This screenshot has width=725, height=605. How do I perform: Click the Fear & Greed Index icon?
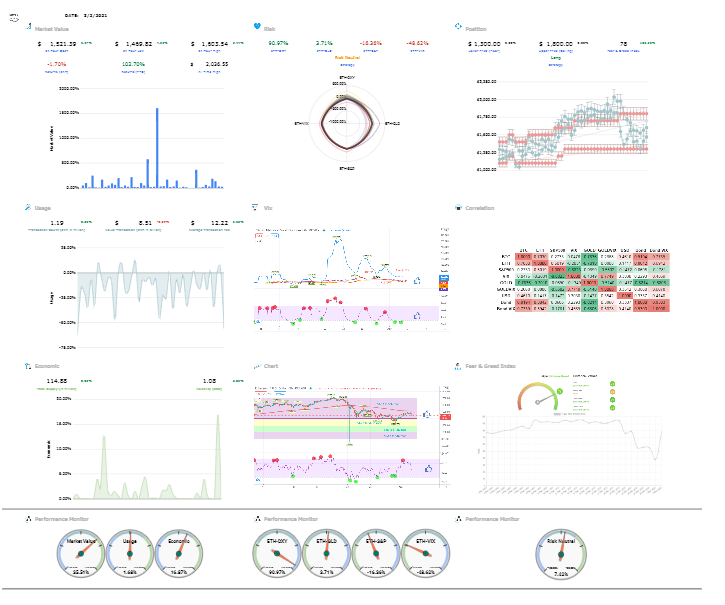[x=458, y=366]
